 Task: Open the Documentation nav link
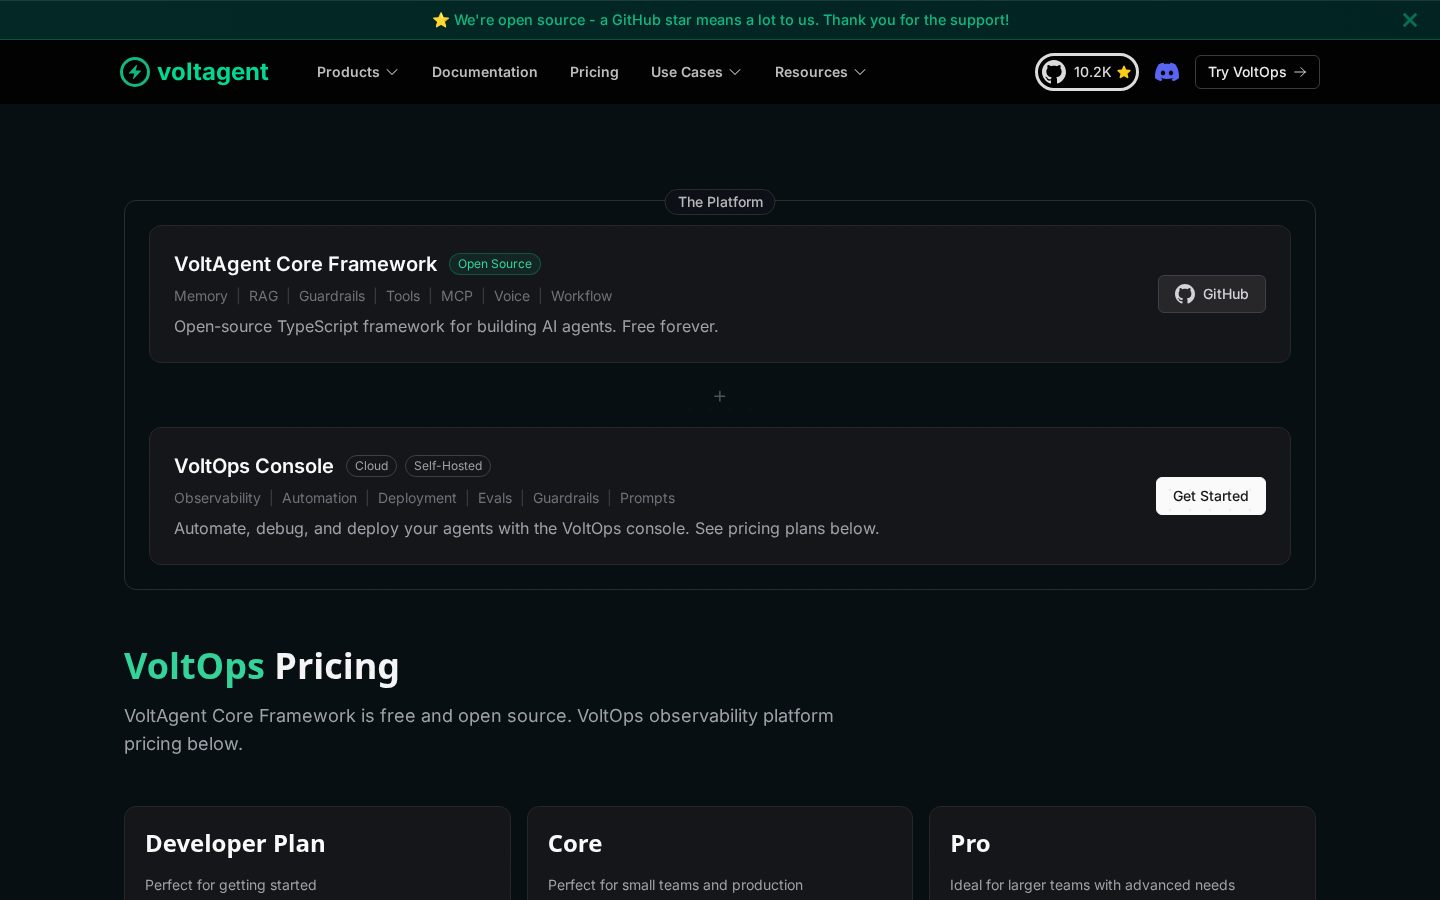point(485,72)
